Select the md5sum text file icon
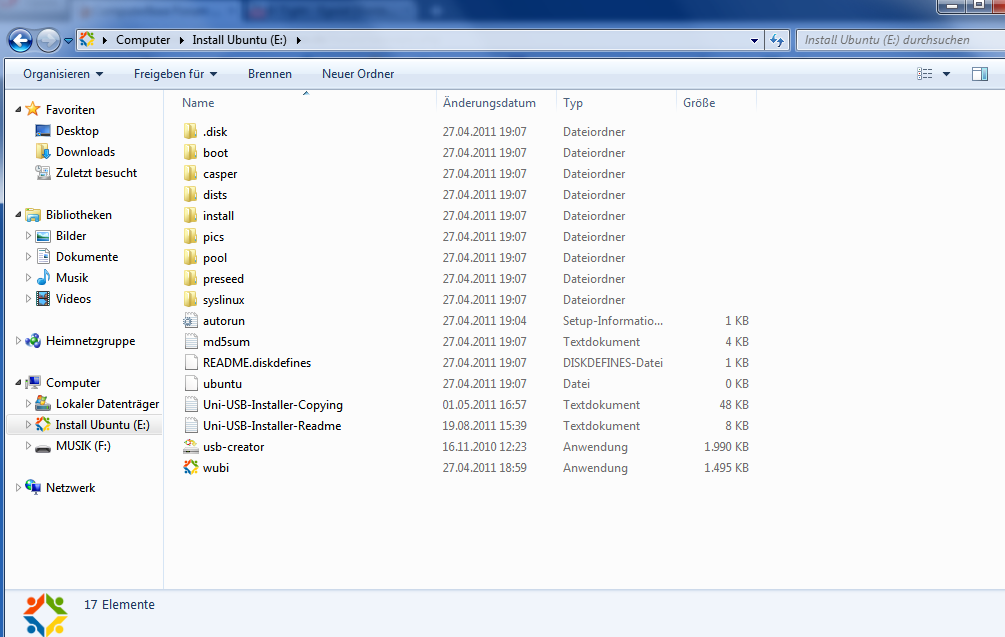 tap(190, 342)
